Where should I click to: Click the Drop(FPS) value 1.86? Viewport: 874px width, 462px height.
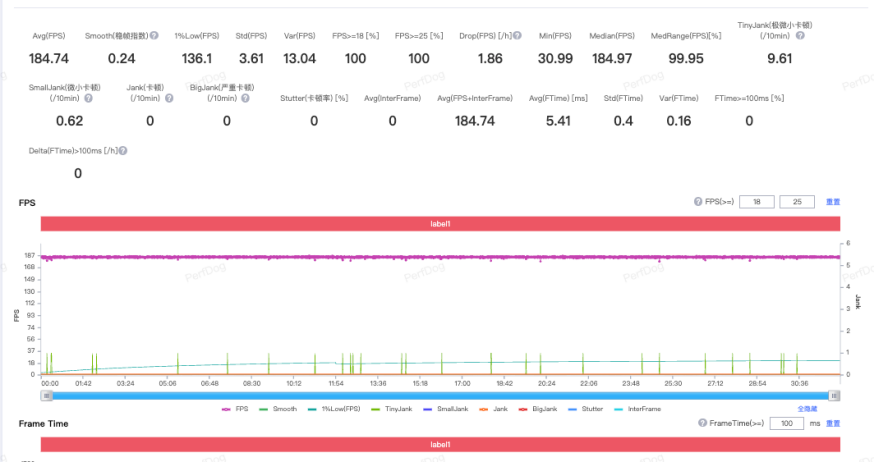click(x=490, y=59)
